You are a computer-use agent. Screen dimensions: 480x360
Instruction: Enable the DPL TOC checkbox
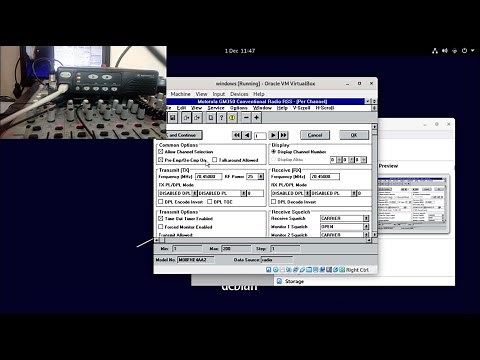pyautogui.click(x=210, y=202)
